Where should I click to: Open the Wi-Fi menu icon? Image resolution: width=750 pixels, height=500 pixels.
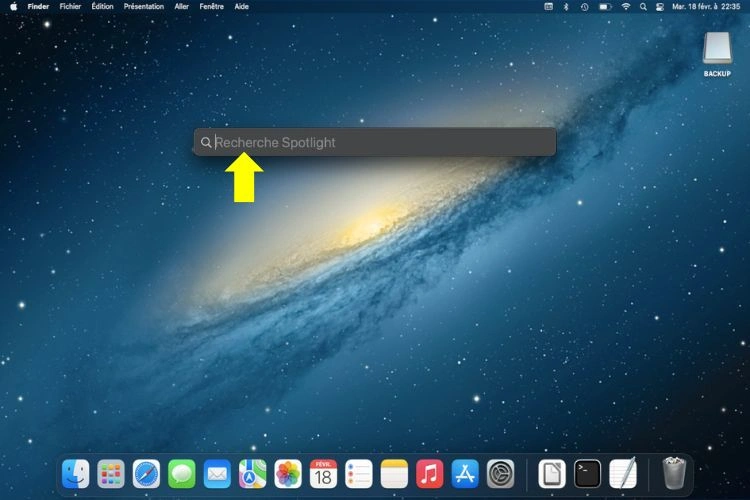click(x=626, y=7)
